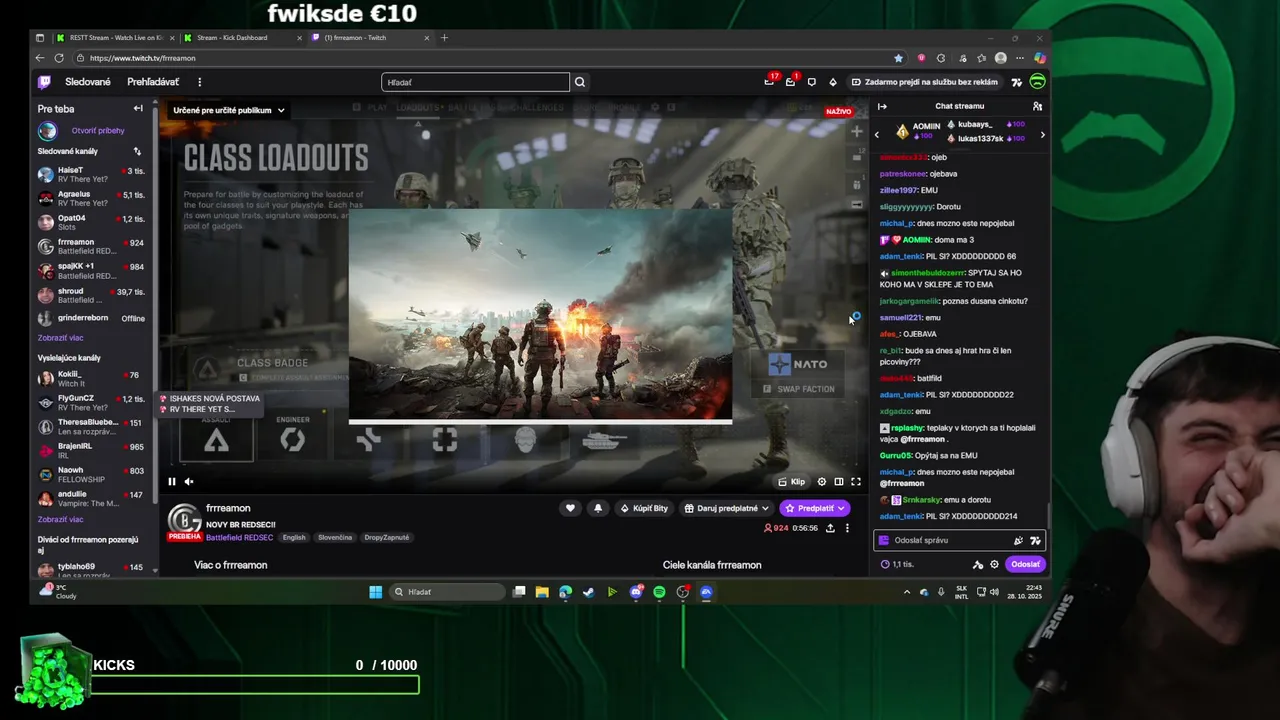Sort followed channels with the arrows icon

(x=137, y=151)
